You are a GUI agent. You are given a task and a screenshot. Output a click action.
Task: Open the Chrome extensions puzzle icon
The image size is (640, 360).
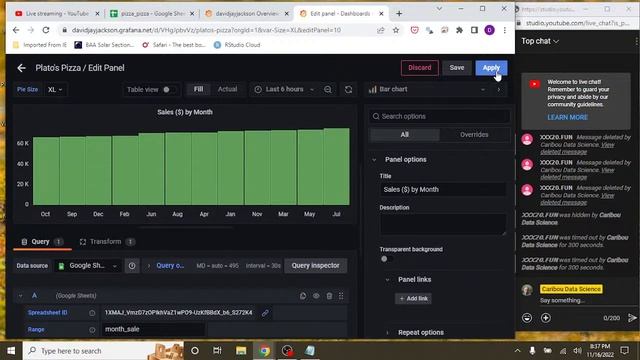tap(459, 30)
